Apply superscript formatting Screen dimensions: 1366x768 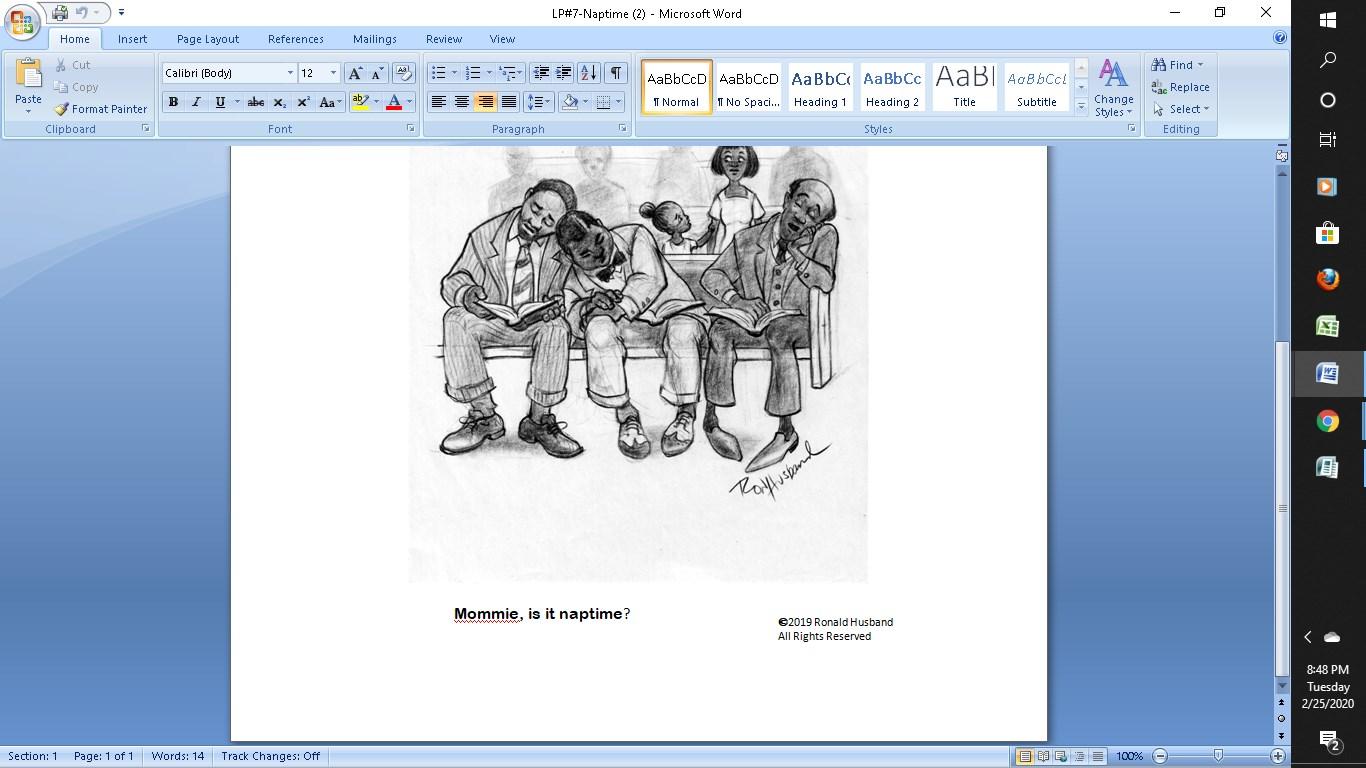click(x=303, y=102)
